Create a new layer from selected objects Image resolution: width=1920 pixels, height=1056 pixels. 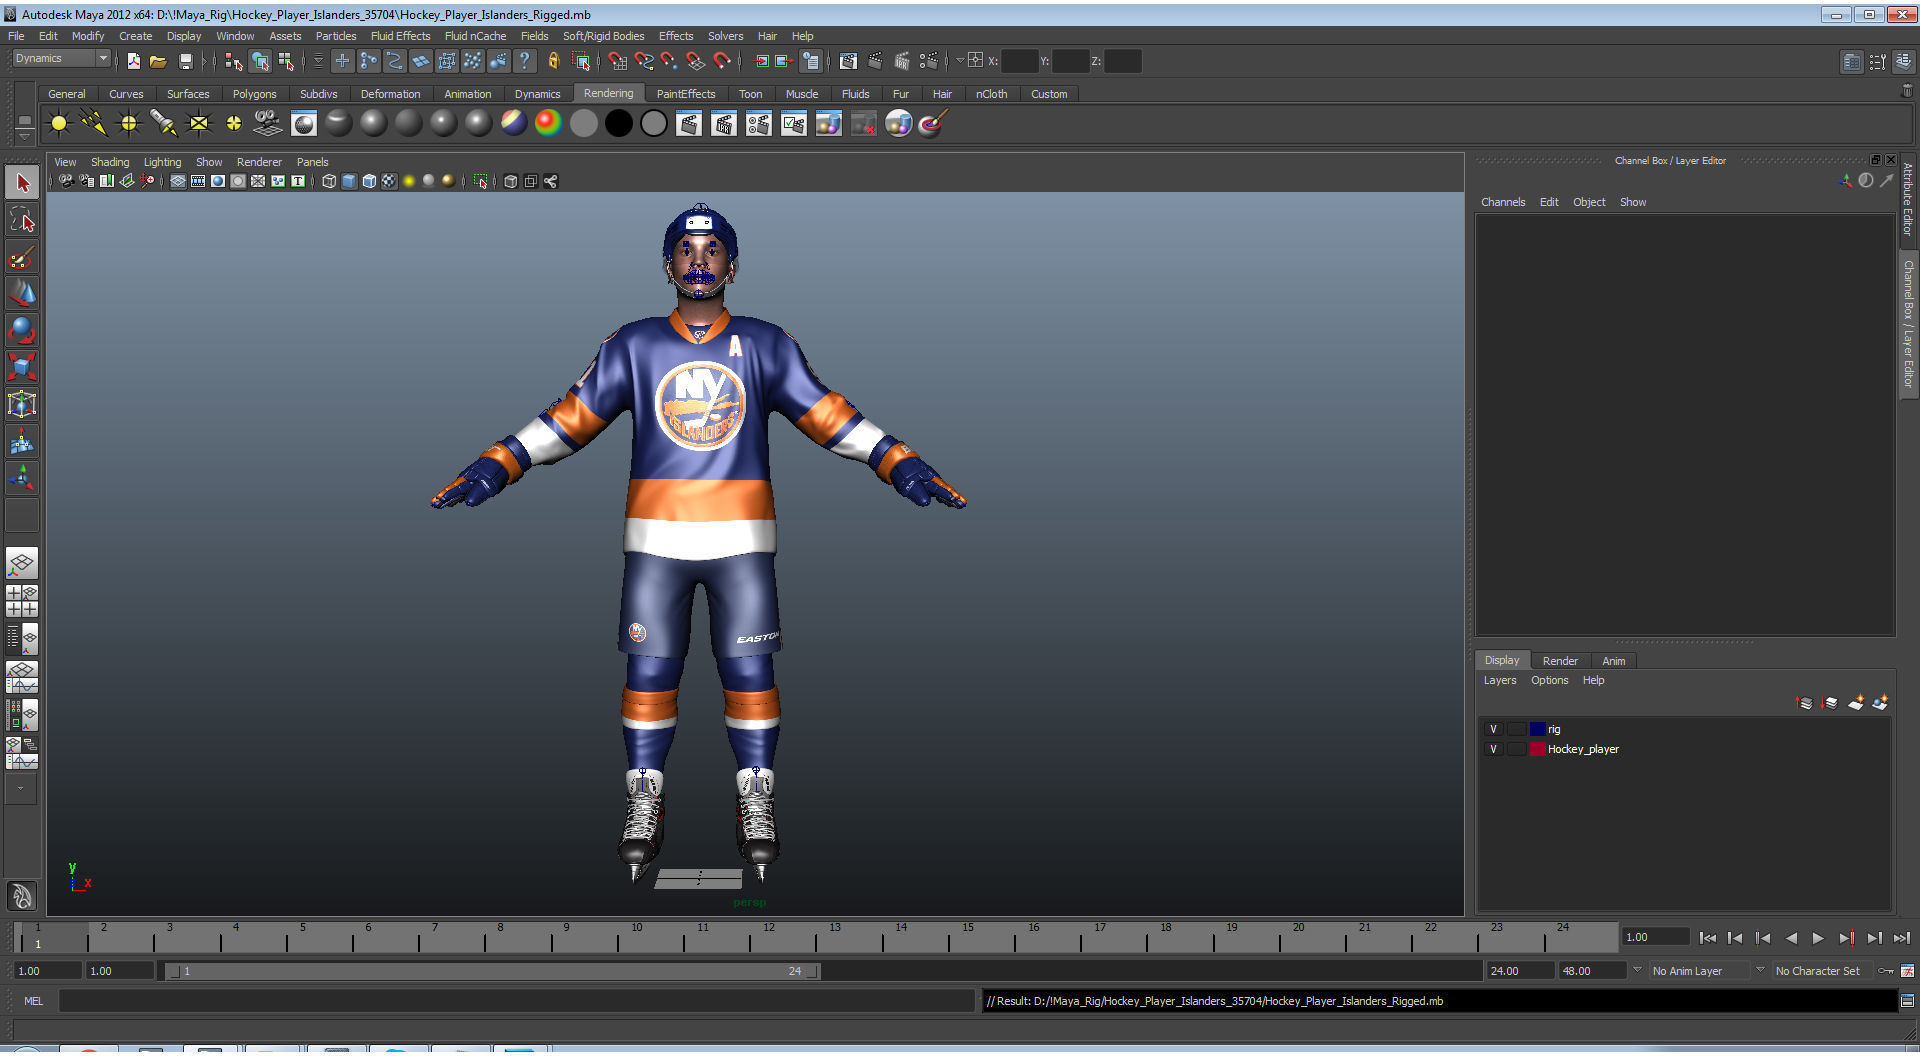point(1880,703)
